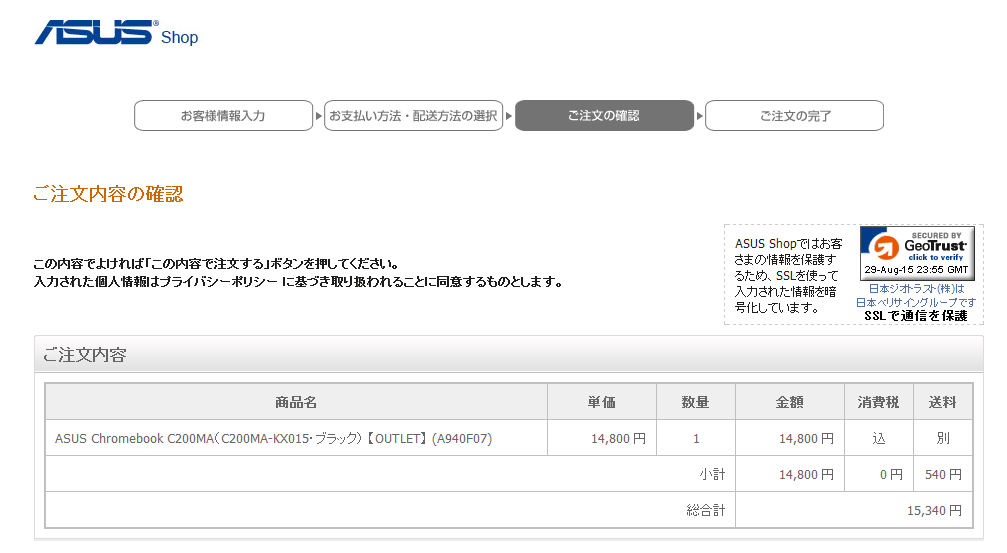
Task: Click the ASUS Shop logo
Action: click(116, 33)
